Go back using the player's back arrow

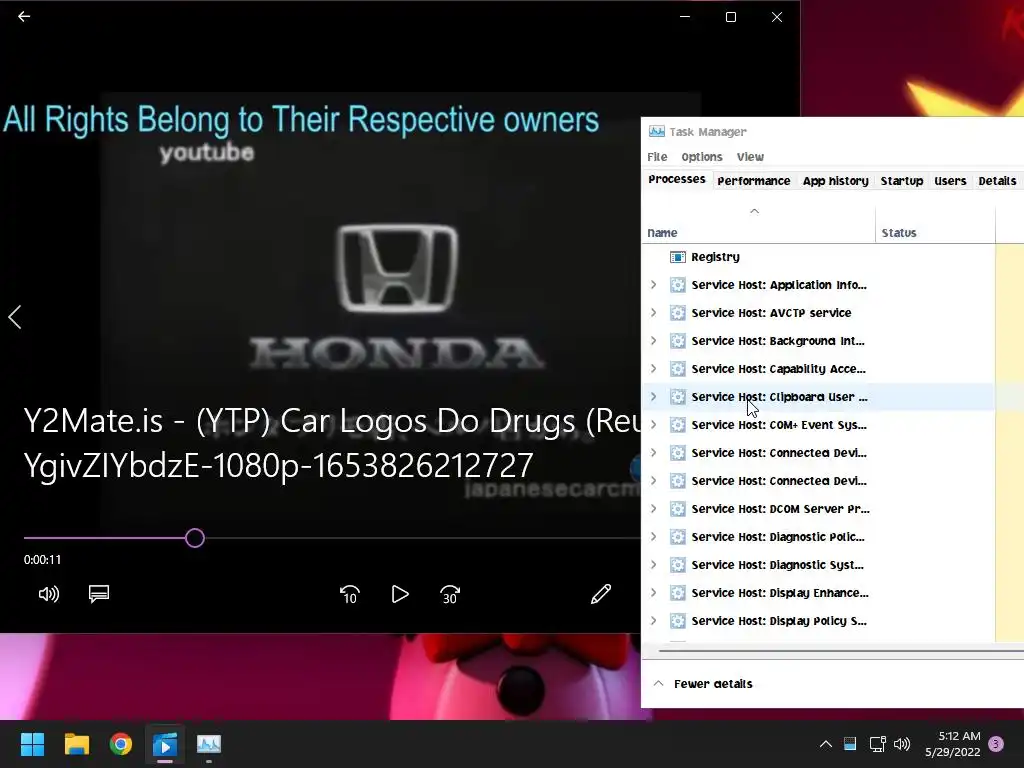click(x=24, y=16)
